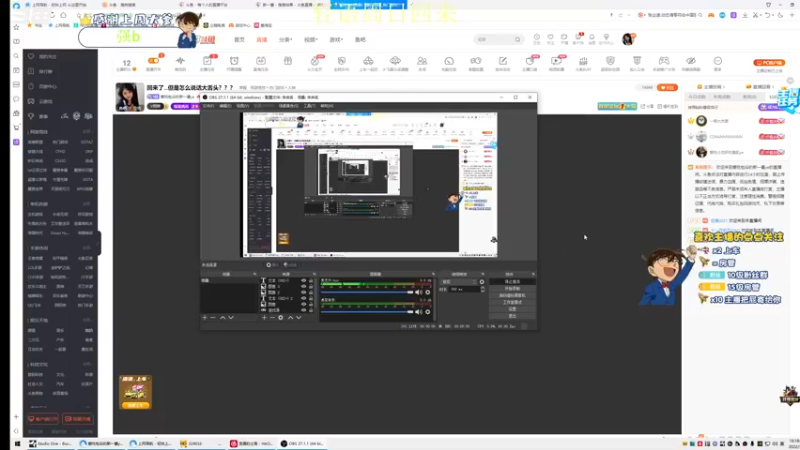Move the scene down in the OBS Scenes panel
Viewport: 800px width, 450px height.
231,317
